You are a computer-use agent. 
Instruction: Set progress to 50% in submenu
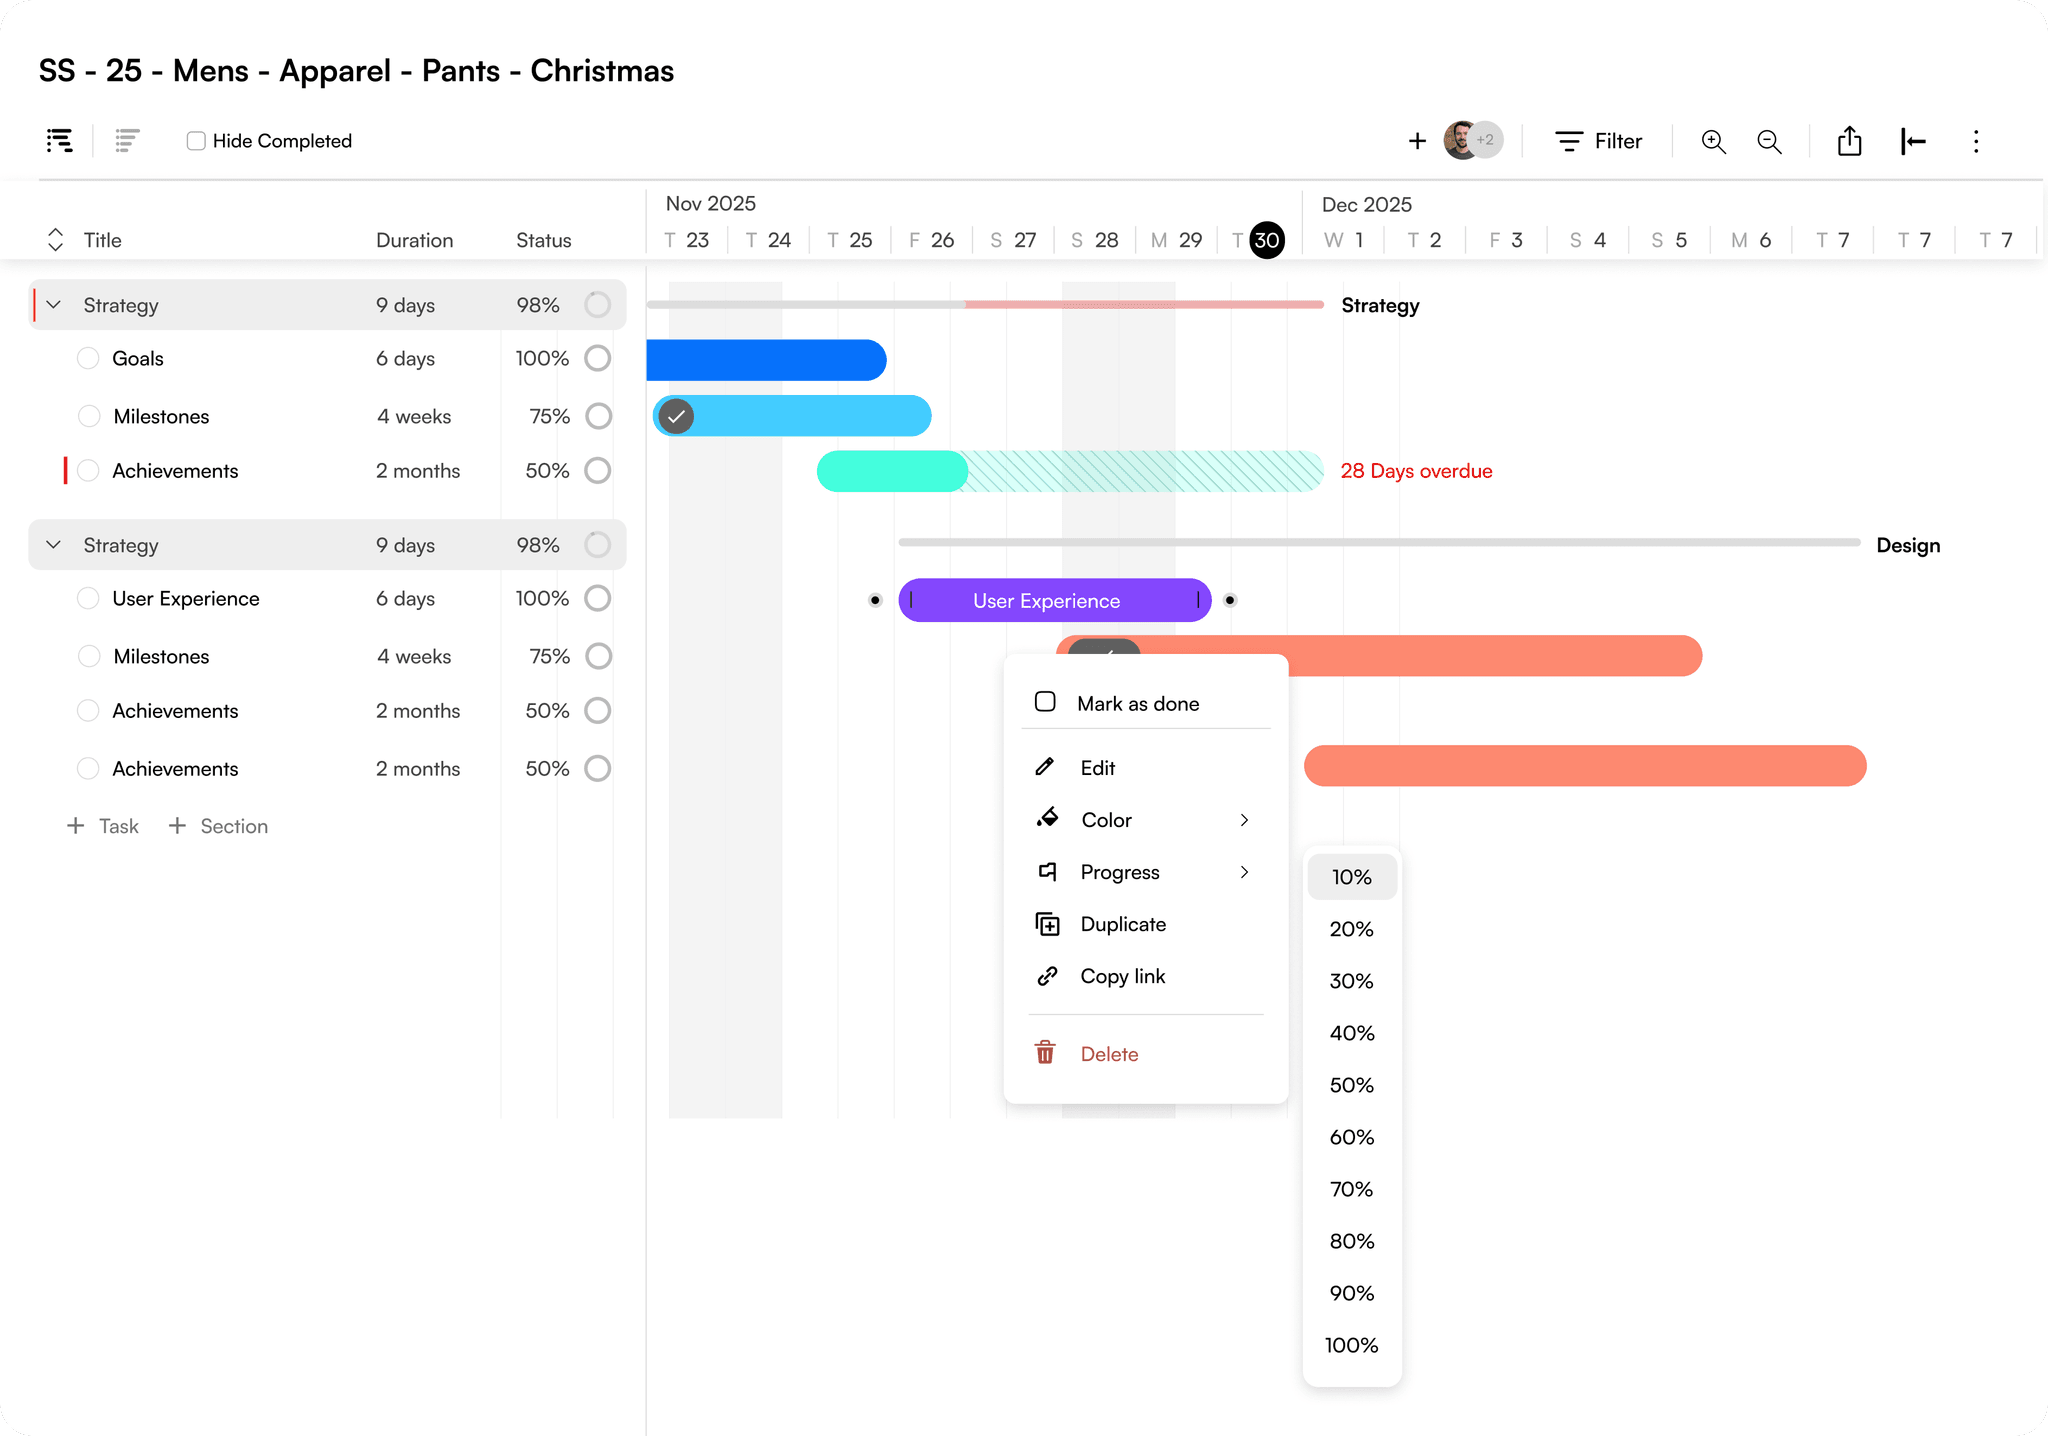pyautogui.click(x=1351, y=1085)
